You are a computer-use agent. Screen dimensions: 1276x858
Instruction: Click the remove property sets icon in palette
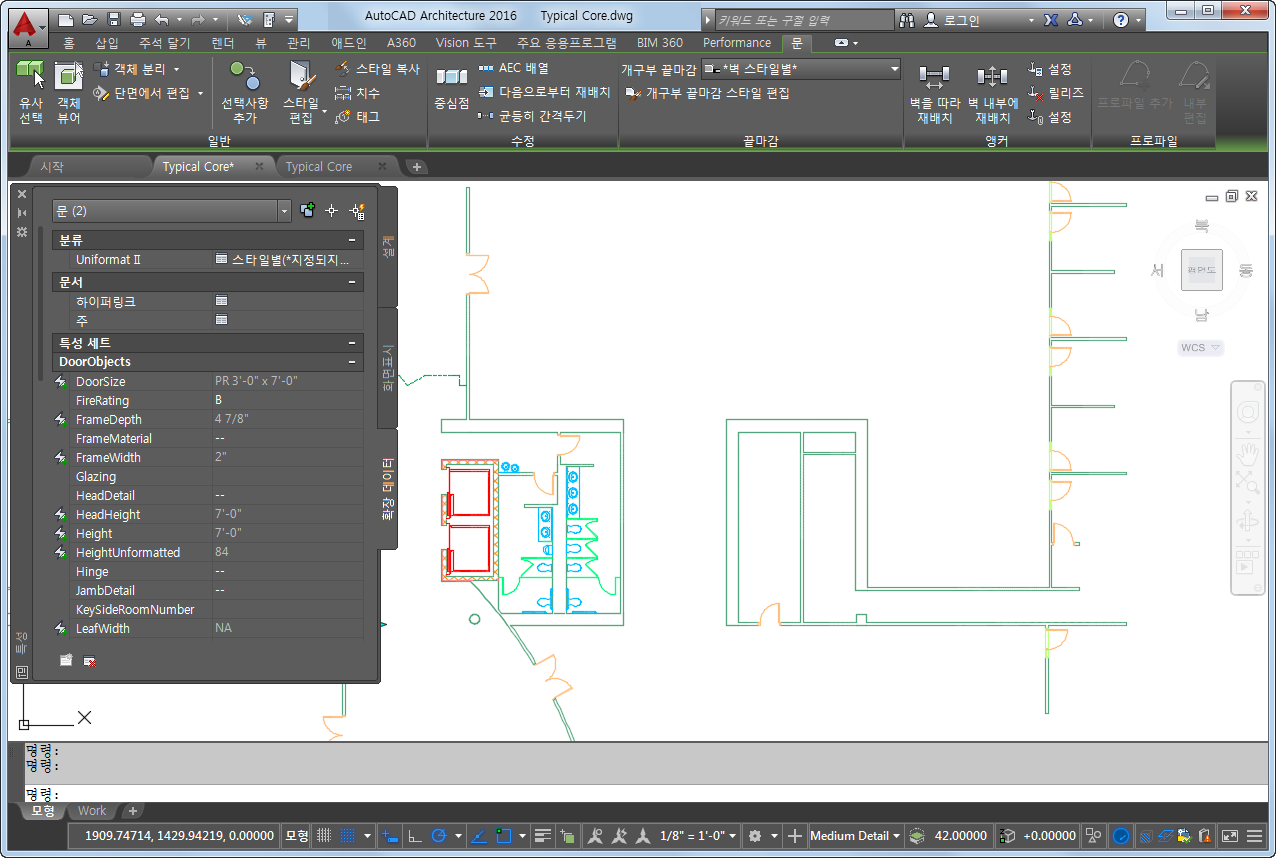pyautogui.click(x=90, y=661)
